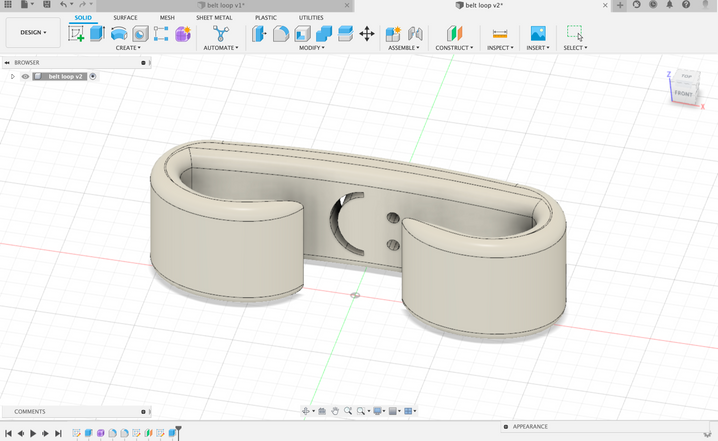Image resolution: width=718 pixels, height=441 pixels.
Task: Open the CREATE dropdown menu
Action: click(x=128, y=47)
